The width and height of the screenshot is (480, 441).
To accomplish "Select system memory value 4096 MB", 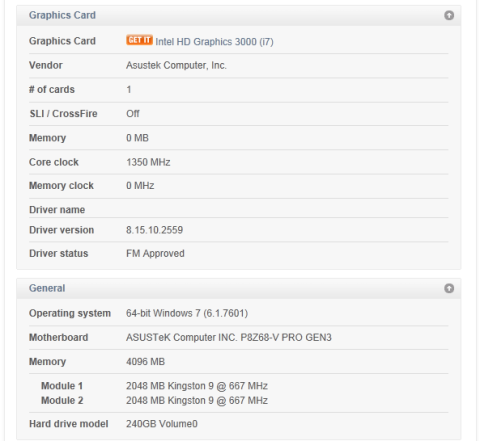I will click(x=145, y=362).
